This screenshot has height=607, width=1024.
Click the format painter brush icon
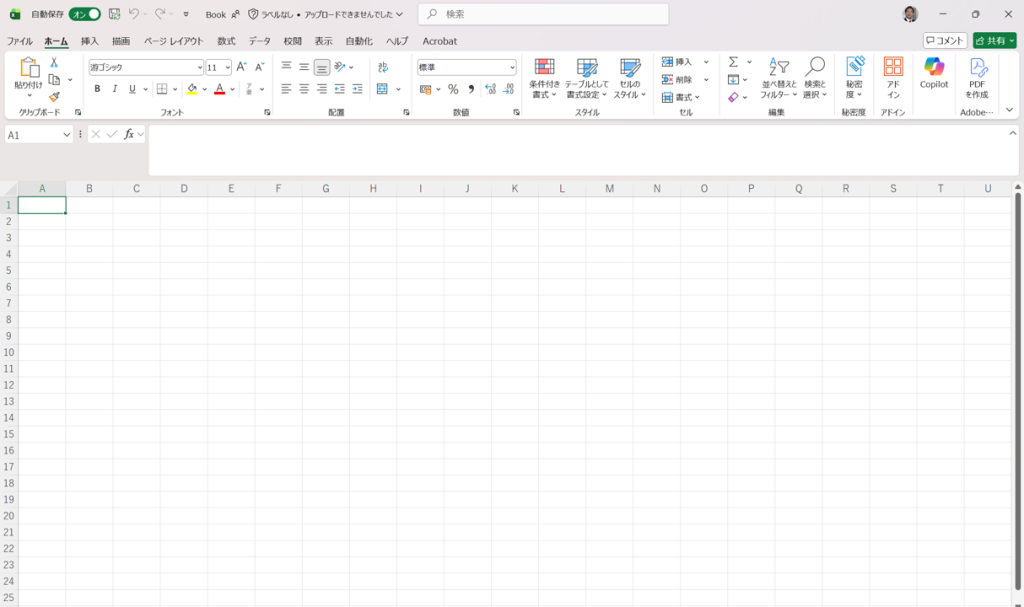coord(54,97)
